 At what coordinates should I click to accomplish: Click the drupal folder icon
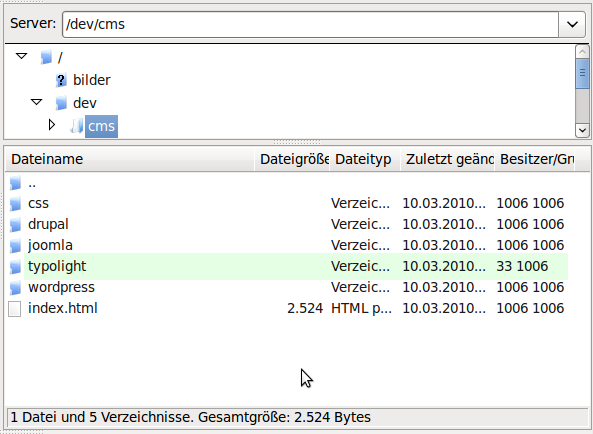[15, 225]
